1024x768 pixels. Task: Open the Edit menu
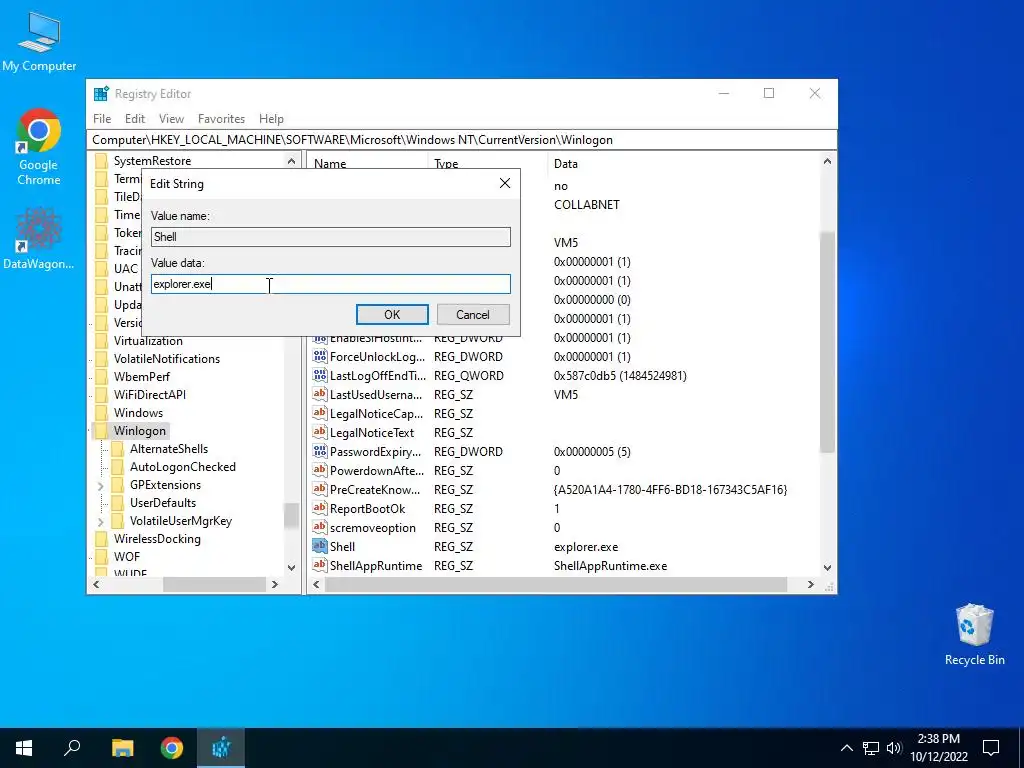point(135,119)
